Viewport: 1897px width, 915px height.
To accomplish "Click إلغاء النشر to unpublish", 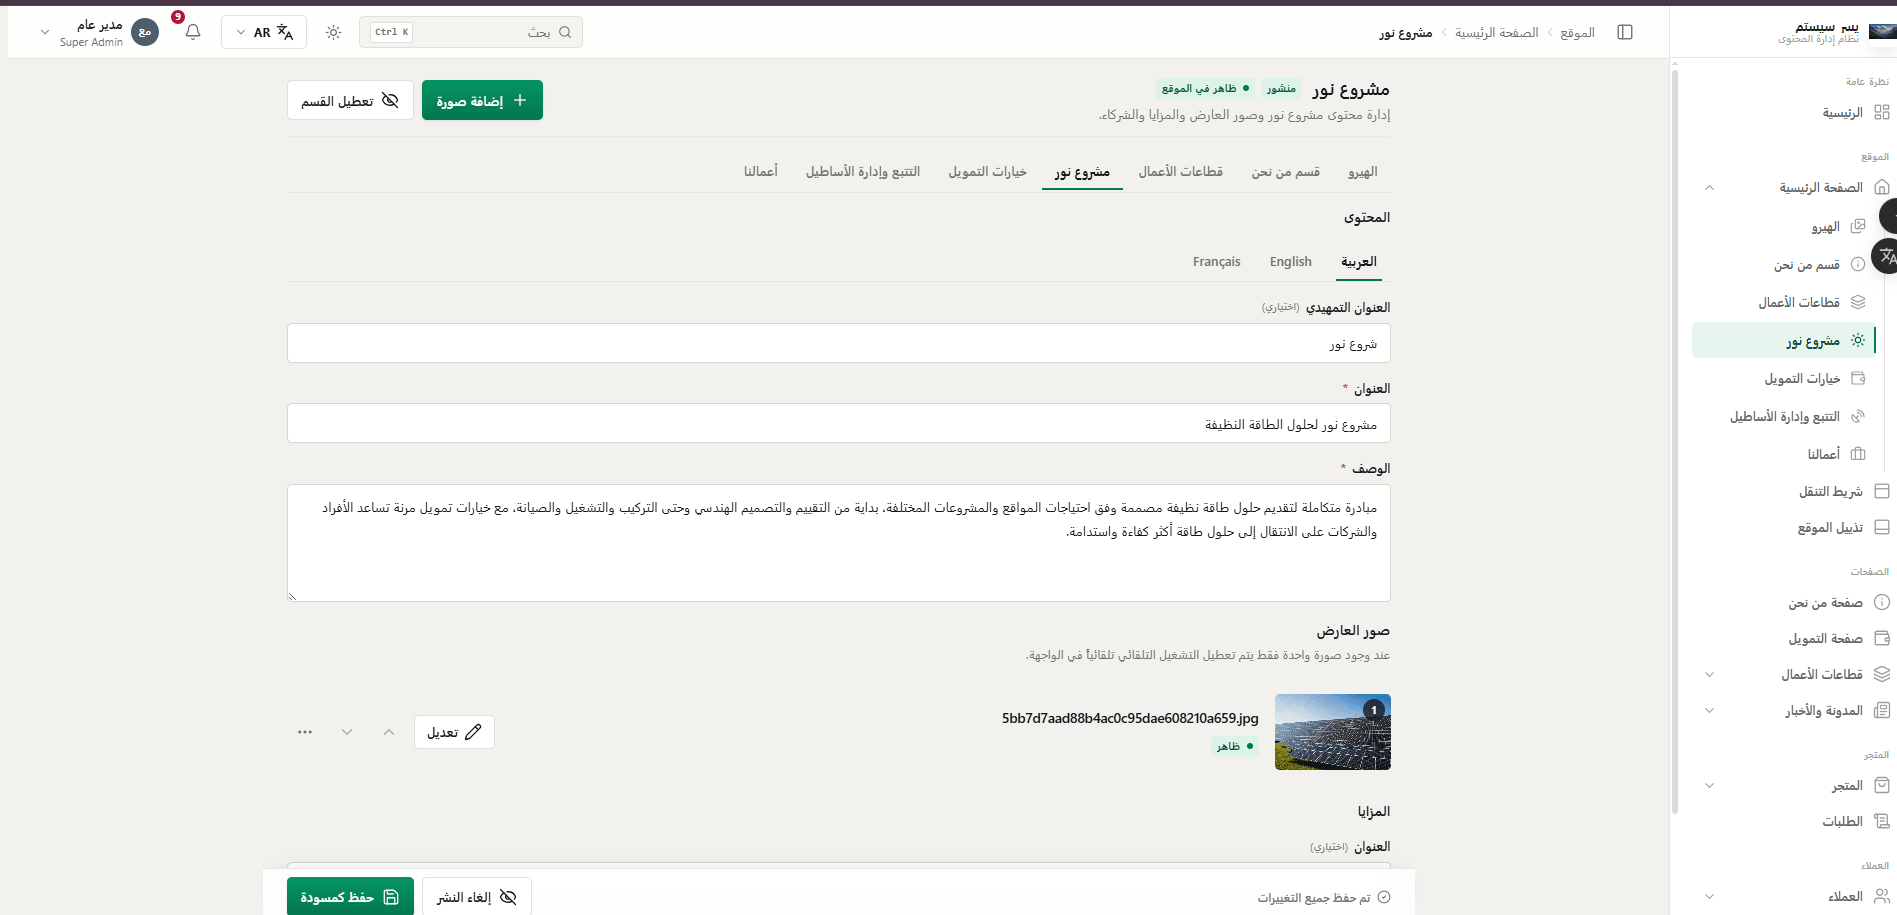I will tap(476, 897).
